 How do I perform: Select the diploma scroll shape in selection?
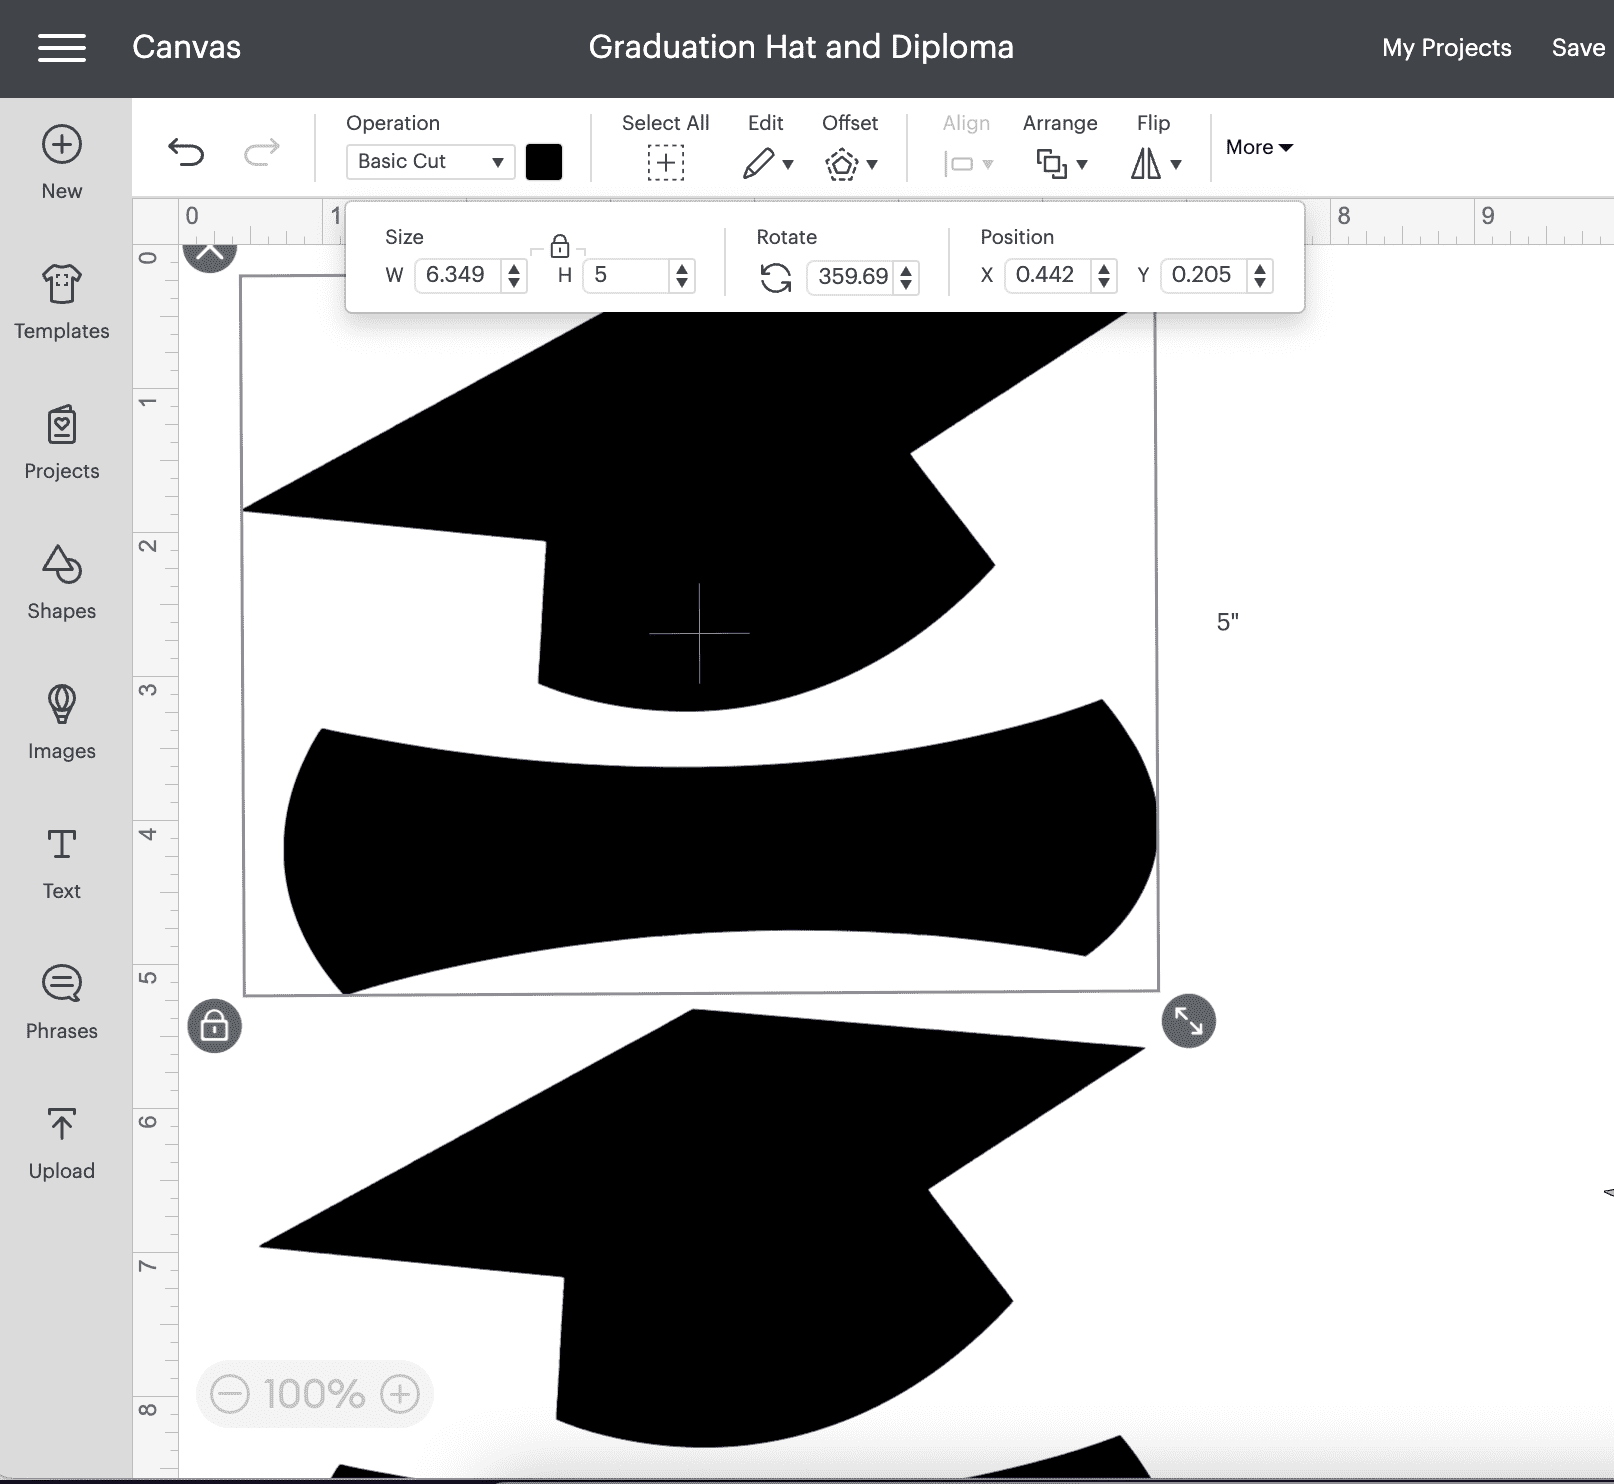[720, 848]
